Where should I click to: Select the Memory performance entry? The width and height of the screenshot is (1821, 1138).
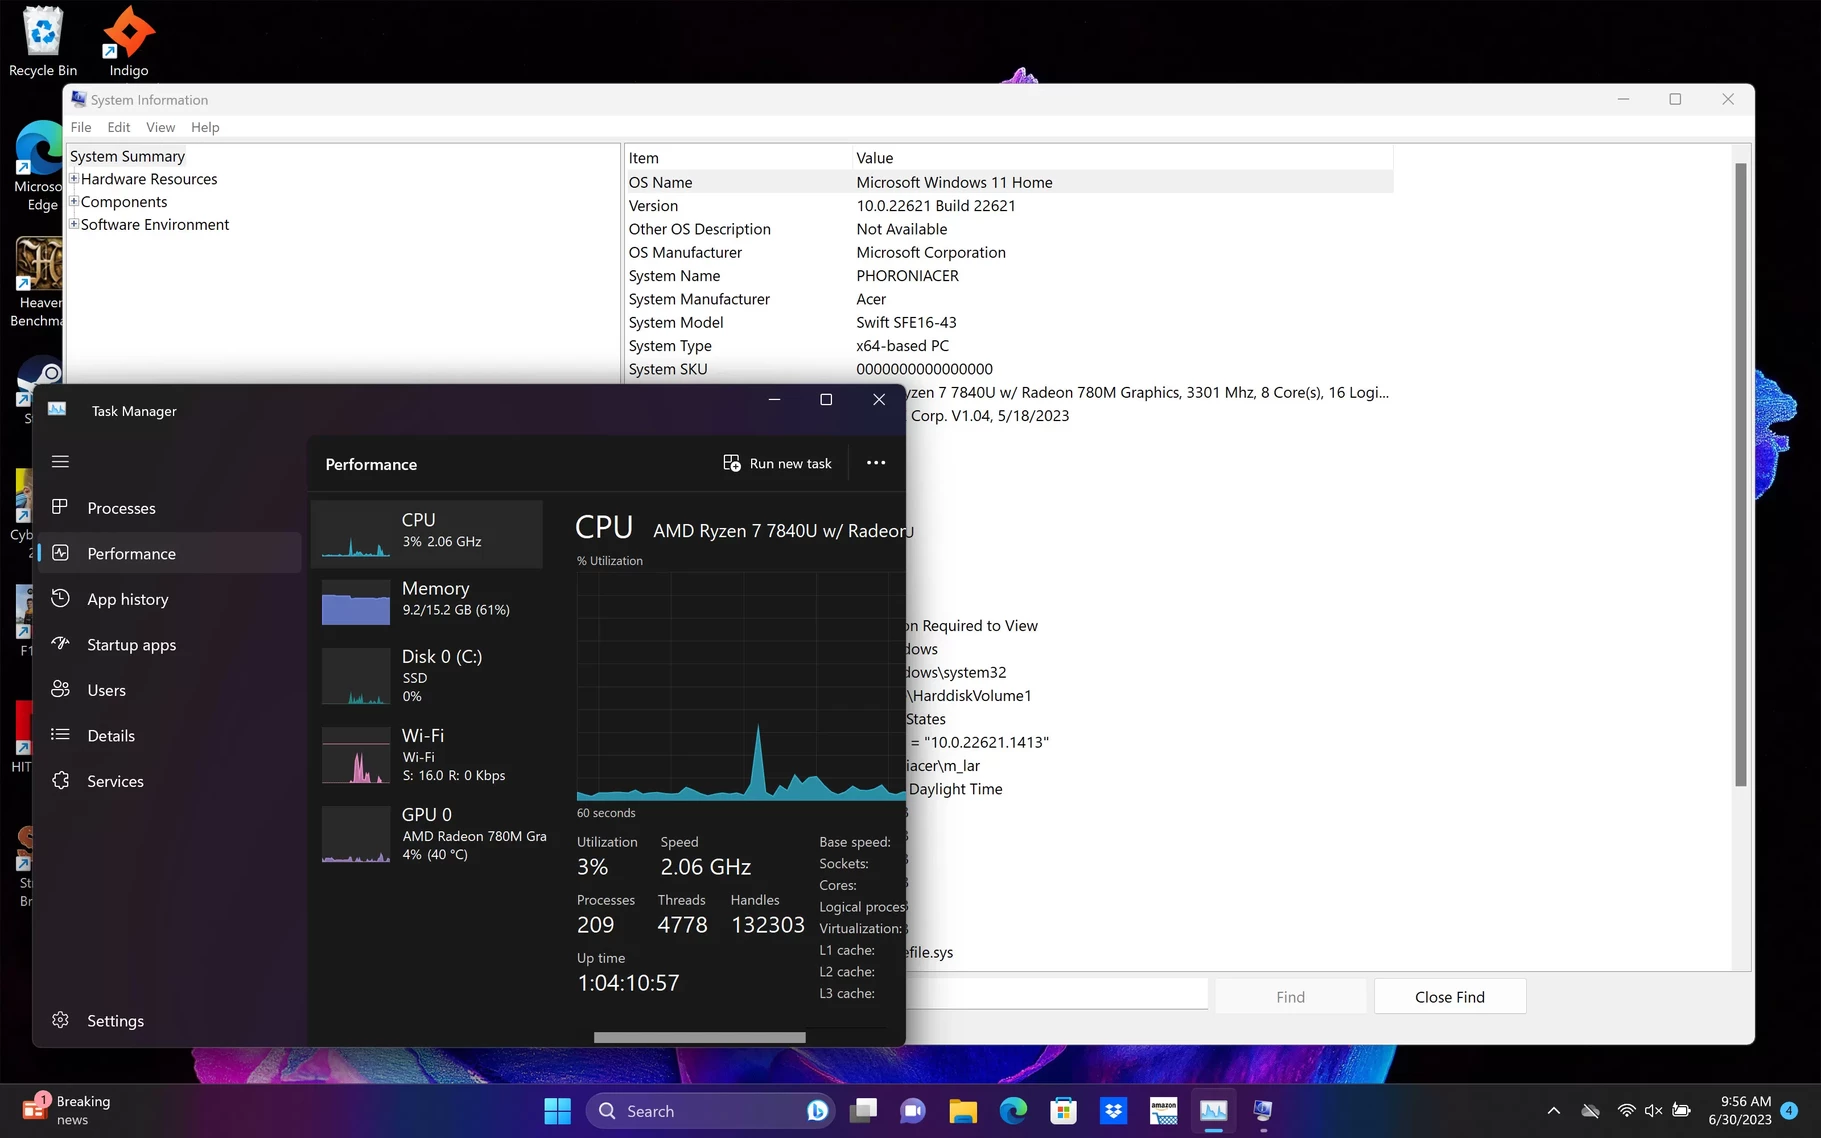(427, 601)
